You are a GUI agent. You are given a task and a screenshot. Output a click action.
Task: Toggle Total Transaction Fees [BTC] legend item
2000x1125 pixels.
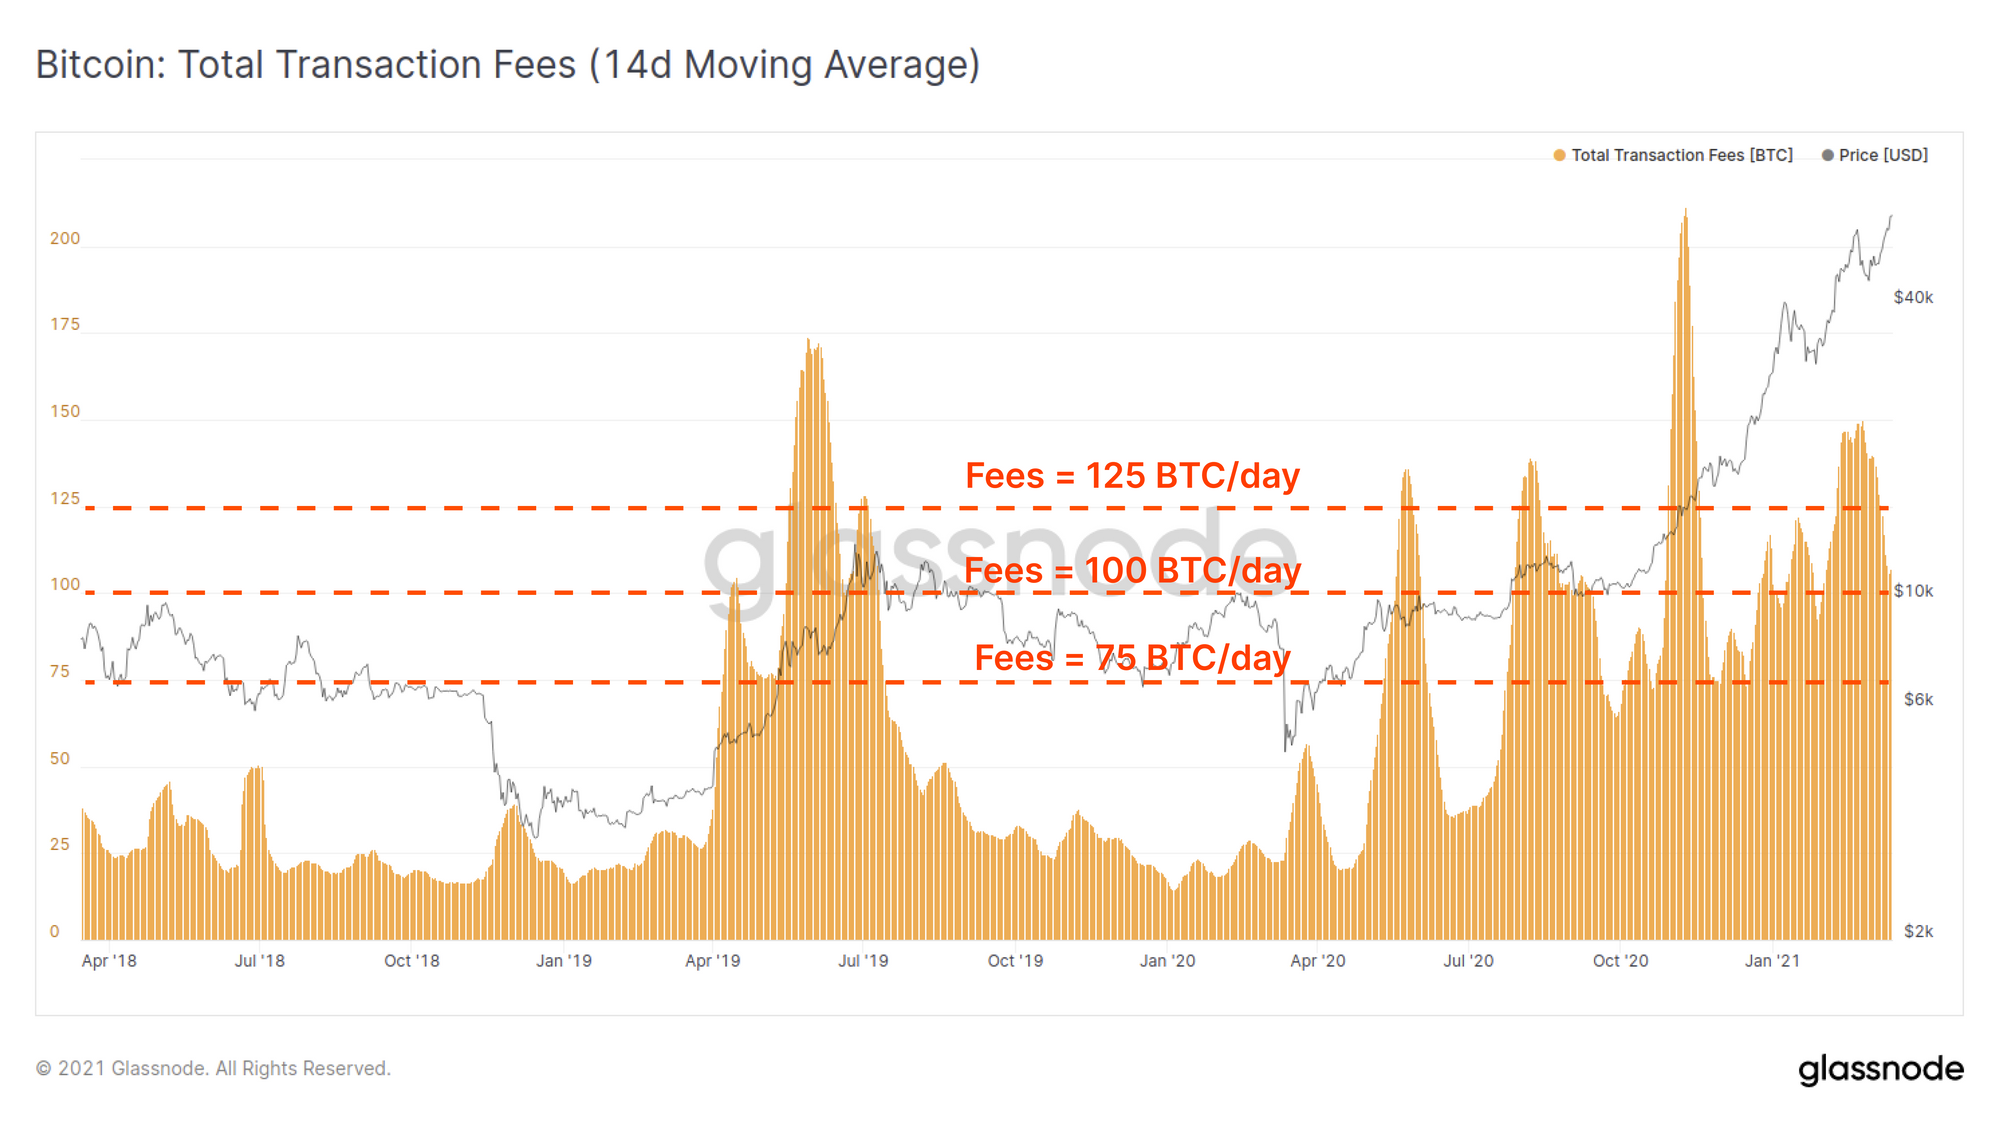click(x=1681, y=155)
